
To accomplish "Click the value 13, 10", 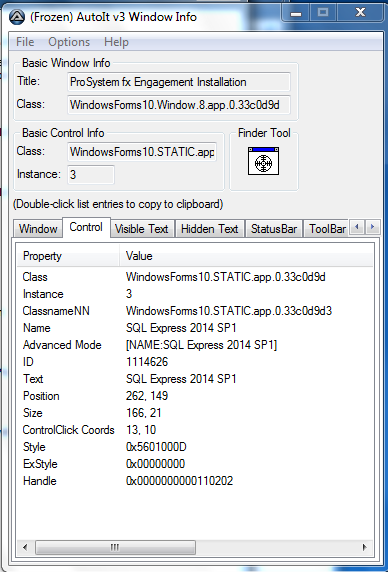I will (141, 430).
